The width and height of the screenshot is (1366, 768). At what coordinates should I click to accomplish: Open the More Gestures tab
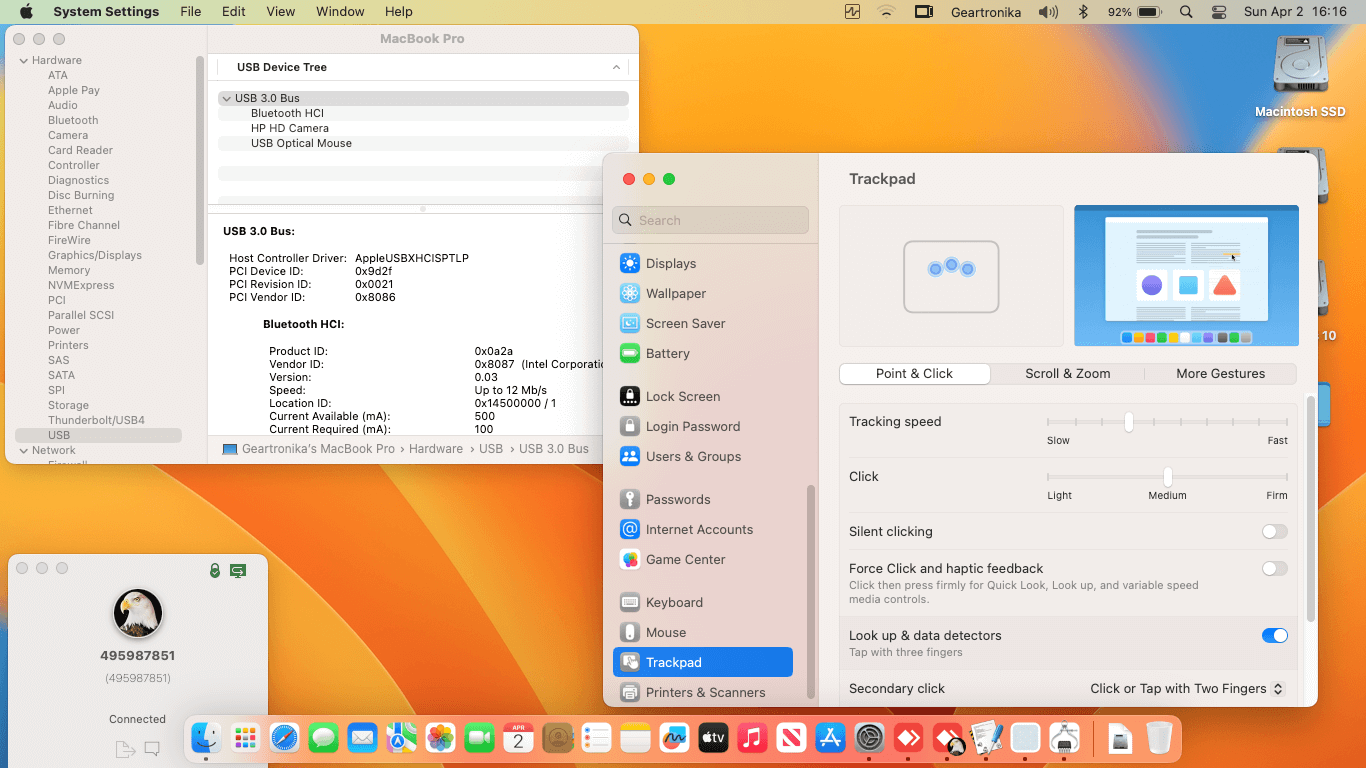click(1221, 374)
